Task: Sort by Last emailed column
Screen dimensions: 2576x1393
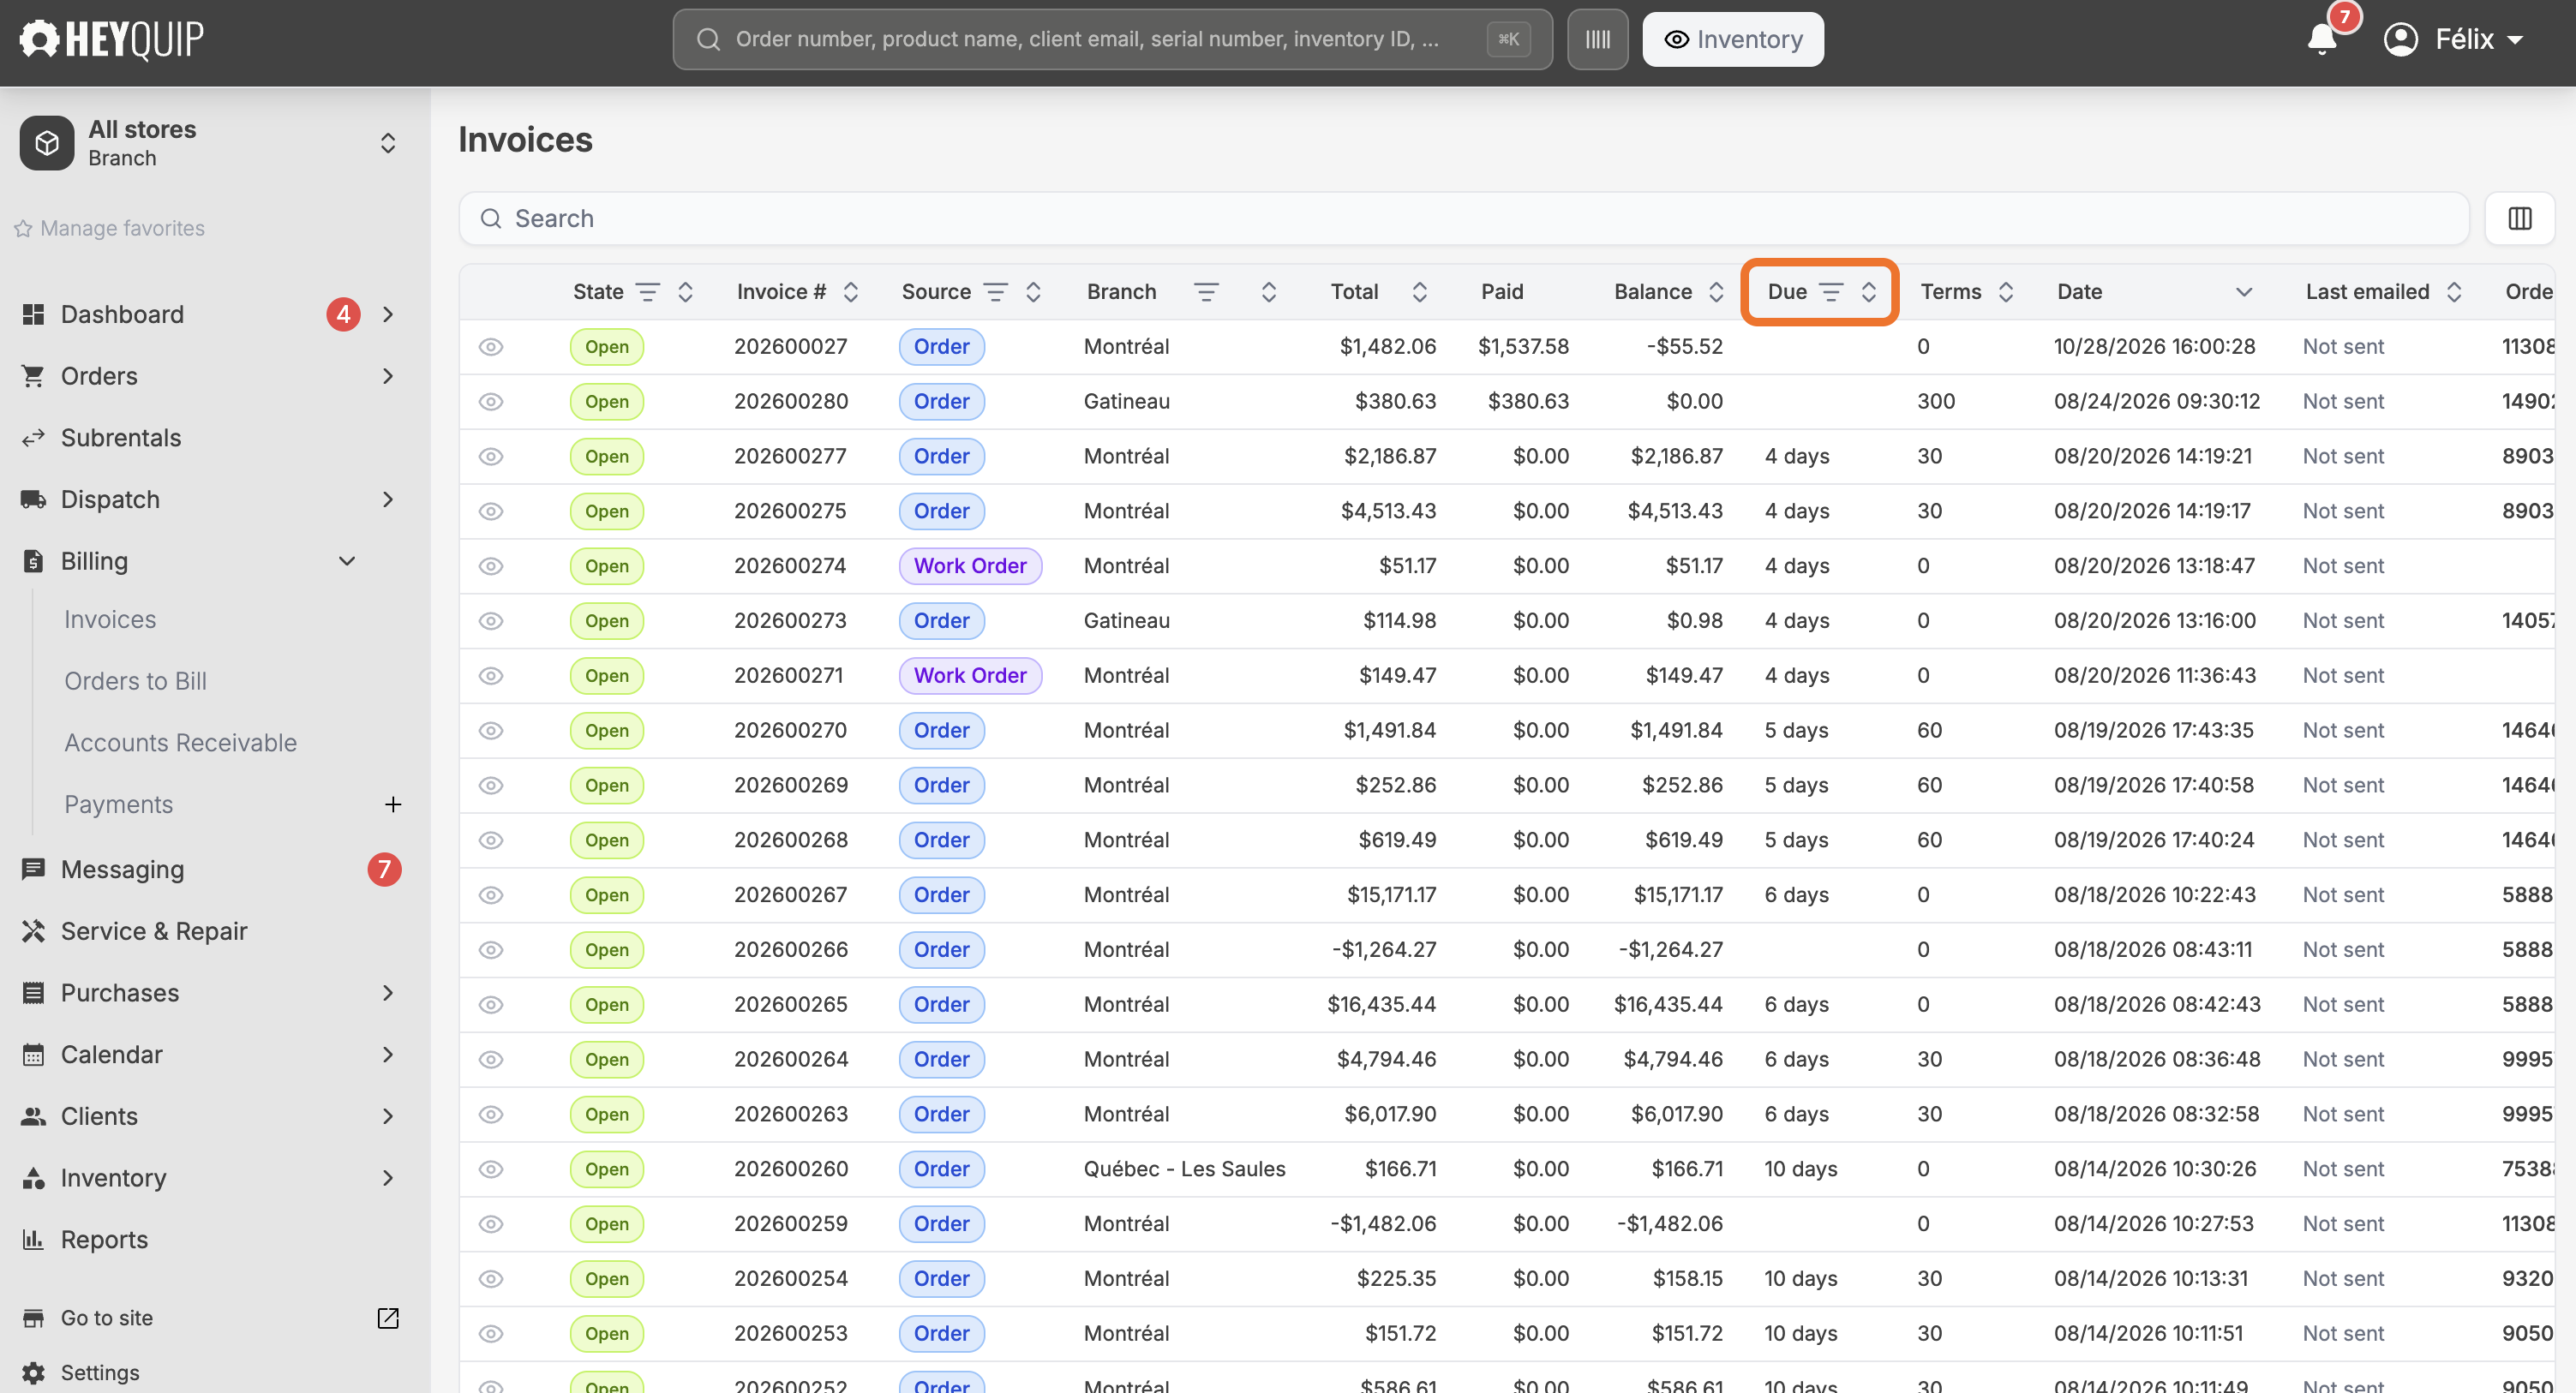Action: 2454,292
